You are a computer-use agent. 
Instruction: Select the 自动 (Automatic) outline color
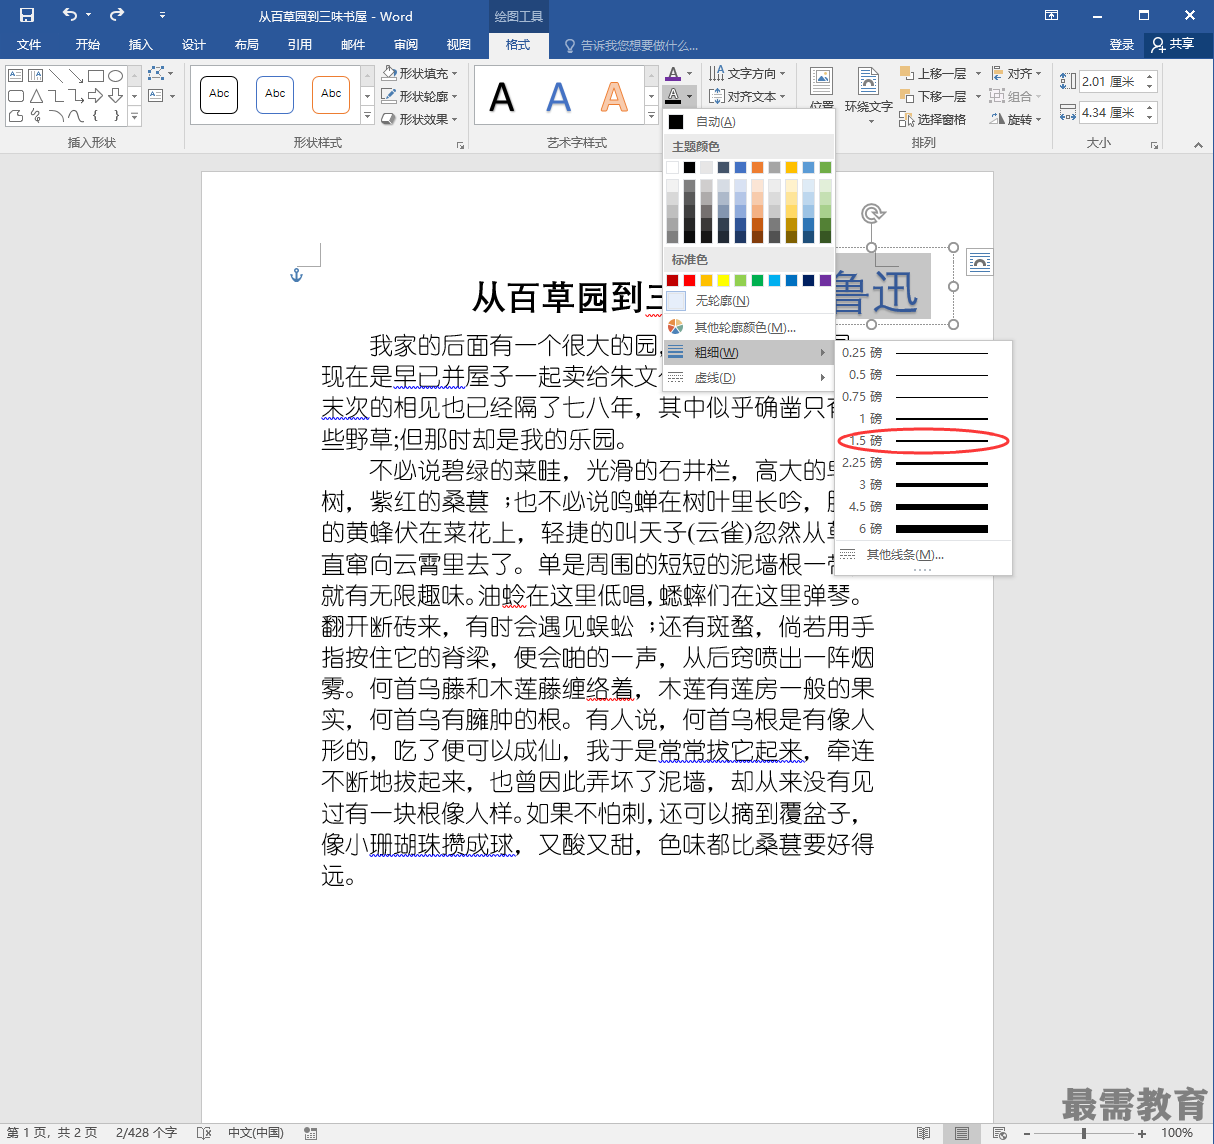click(x=749, y=122)
